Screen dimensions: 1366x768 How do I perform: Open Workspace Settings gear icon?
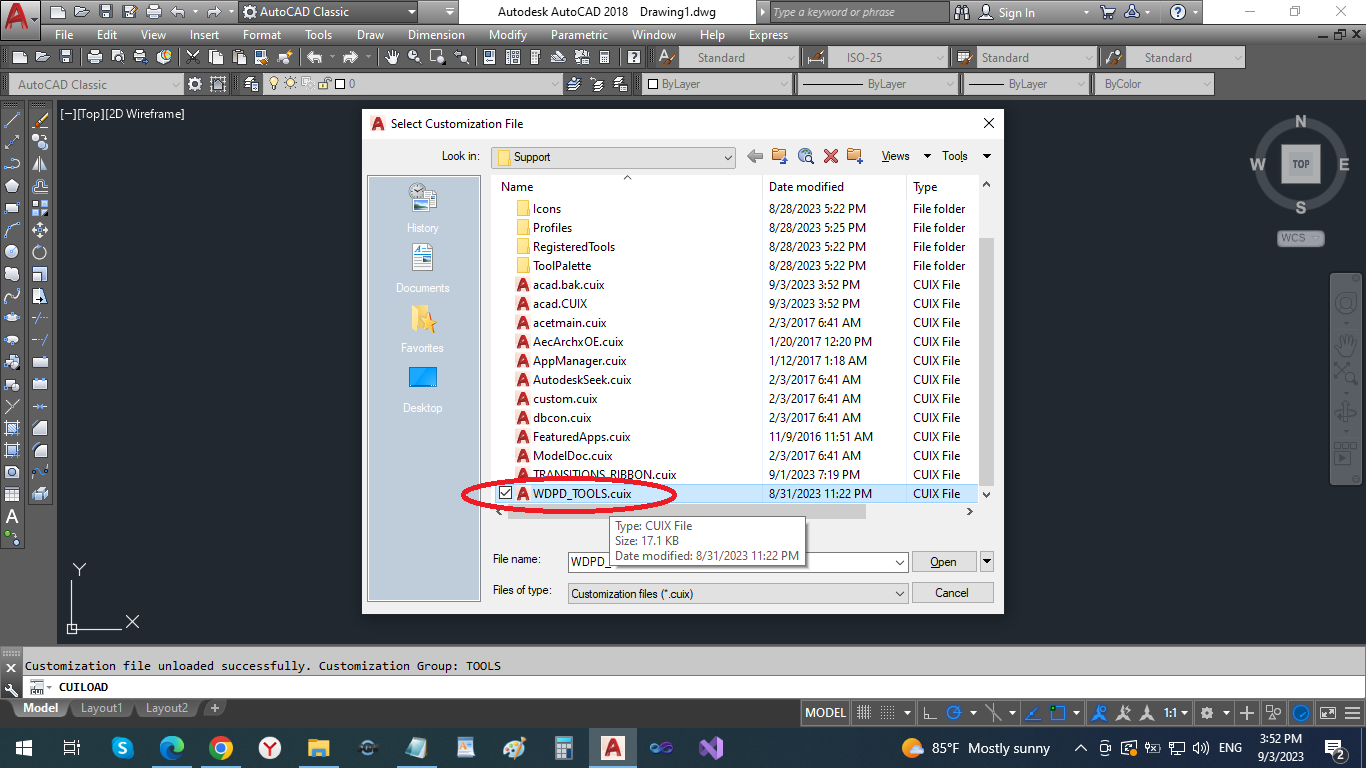pyautogui.click(x=195, y=84)
